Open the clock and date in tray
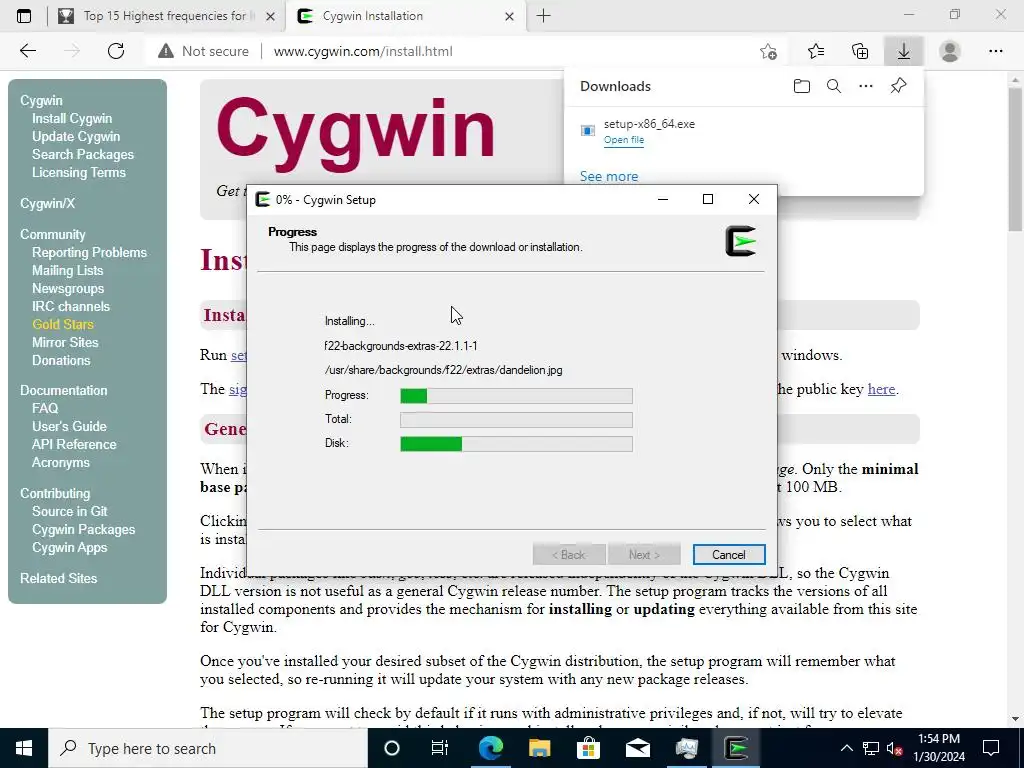Image resolution: width=1024 pixels, height=768 pixels. (x=939, y=748)
